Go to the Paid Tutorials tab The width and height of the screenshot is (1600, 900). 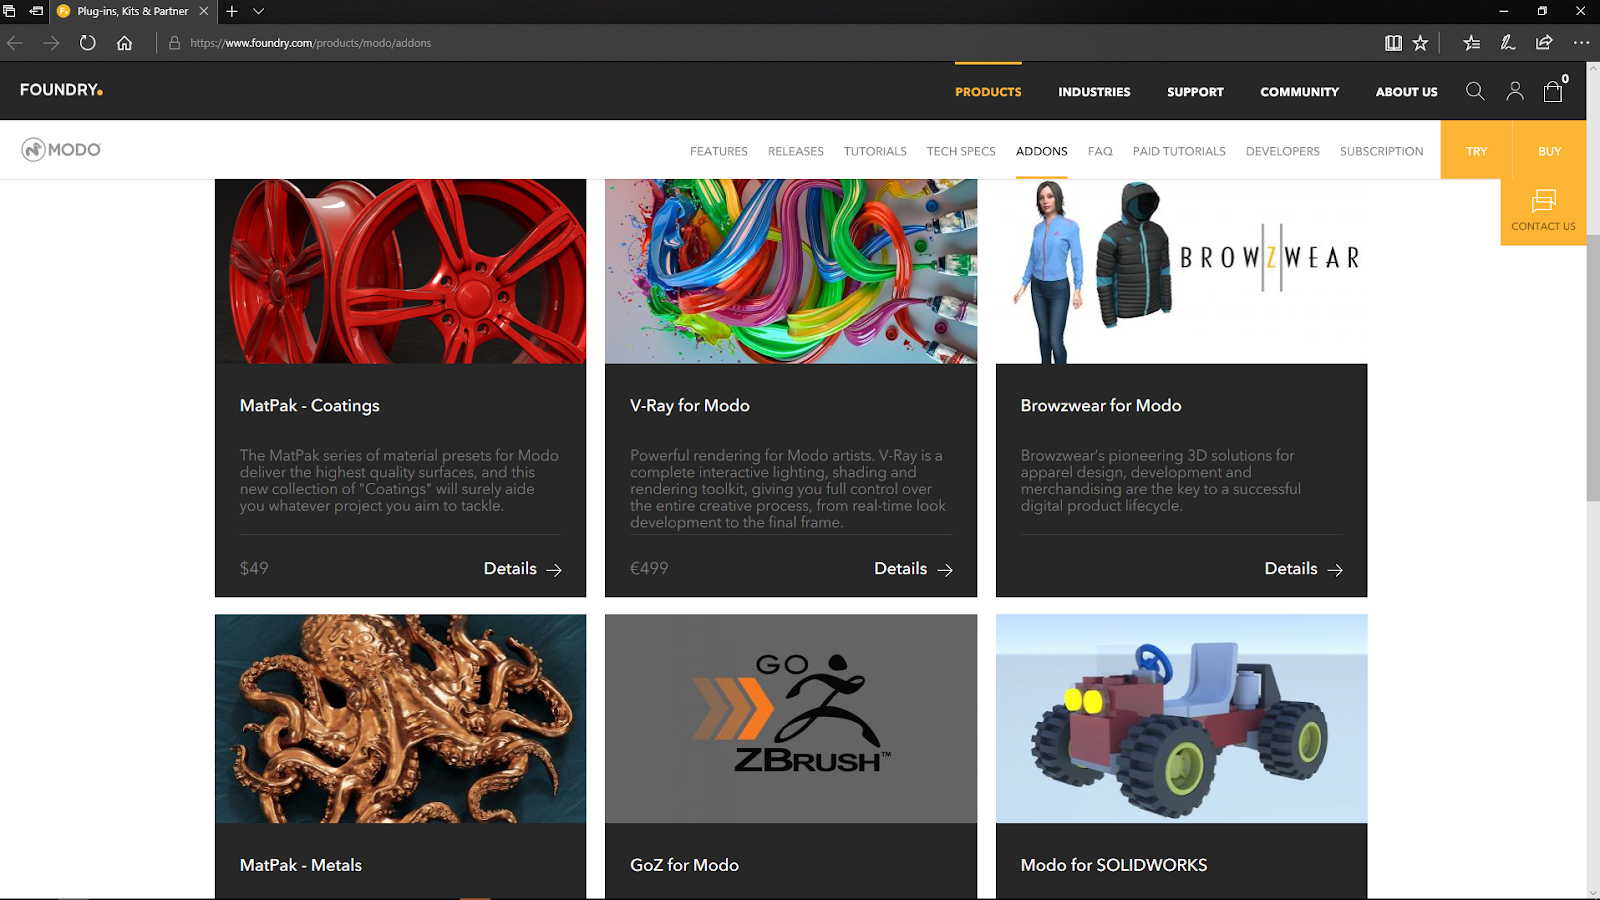coord(1179,151)
